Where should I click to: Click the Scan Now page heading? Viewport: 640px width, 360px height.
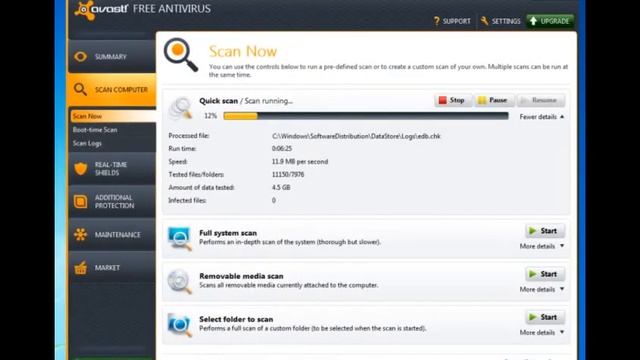tap(243, 51)
